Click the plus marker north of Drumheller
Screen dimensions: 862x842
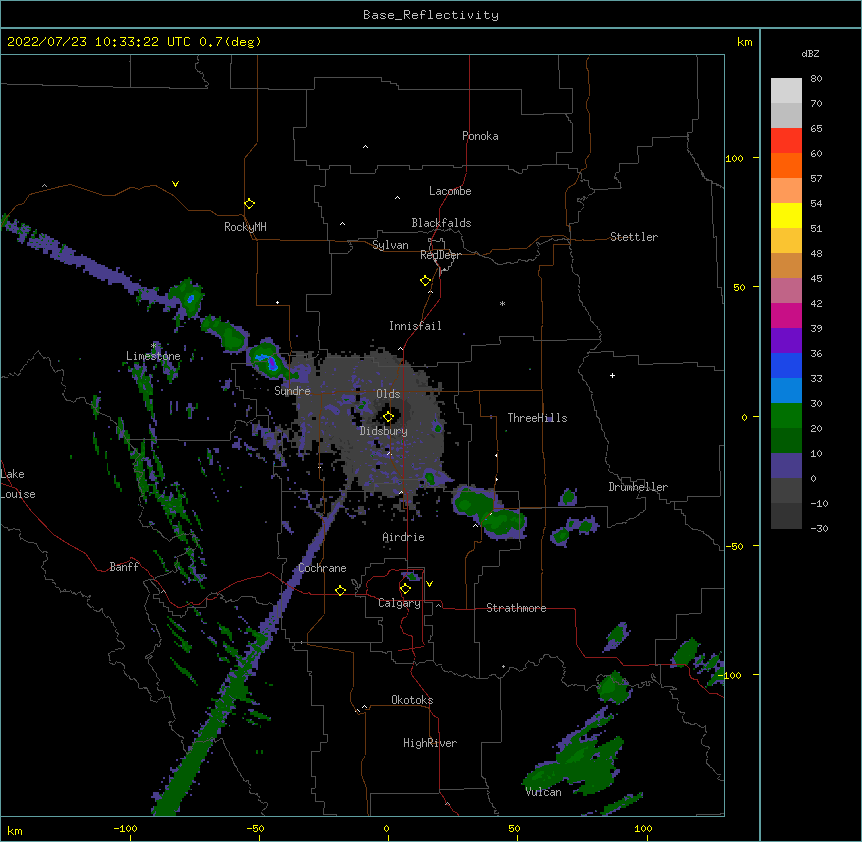(612, 375)
